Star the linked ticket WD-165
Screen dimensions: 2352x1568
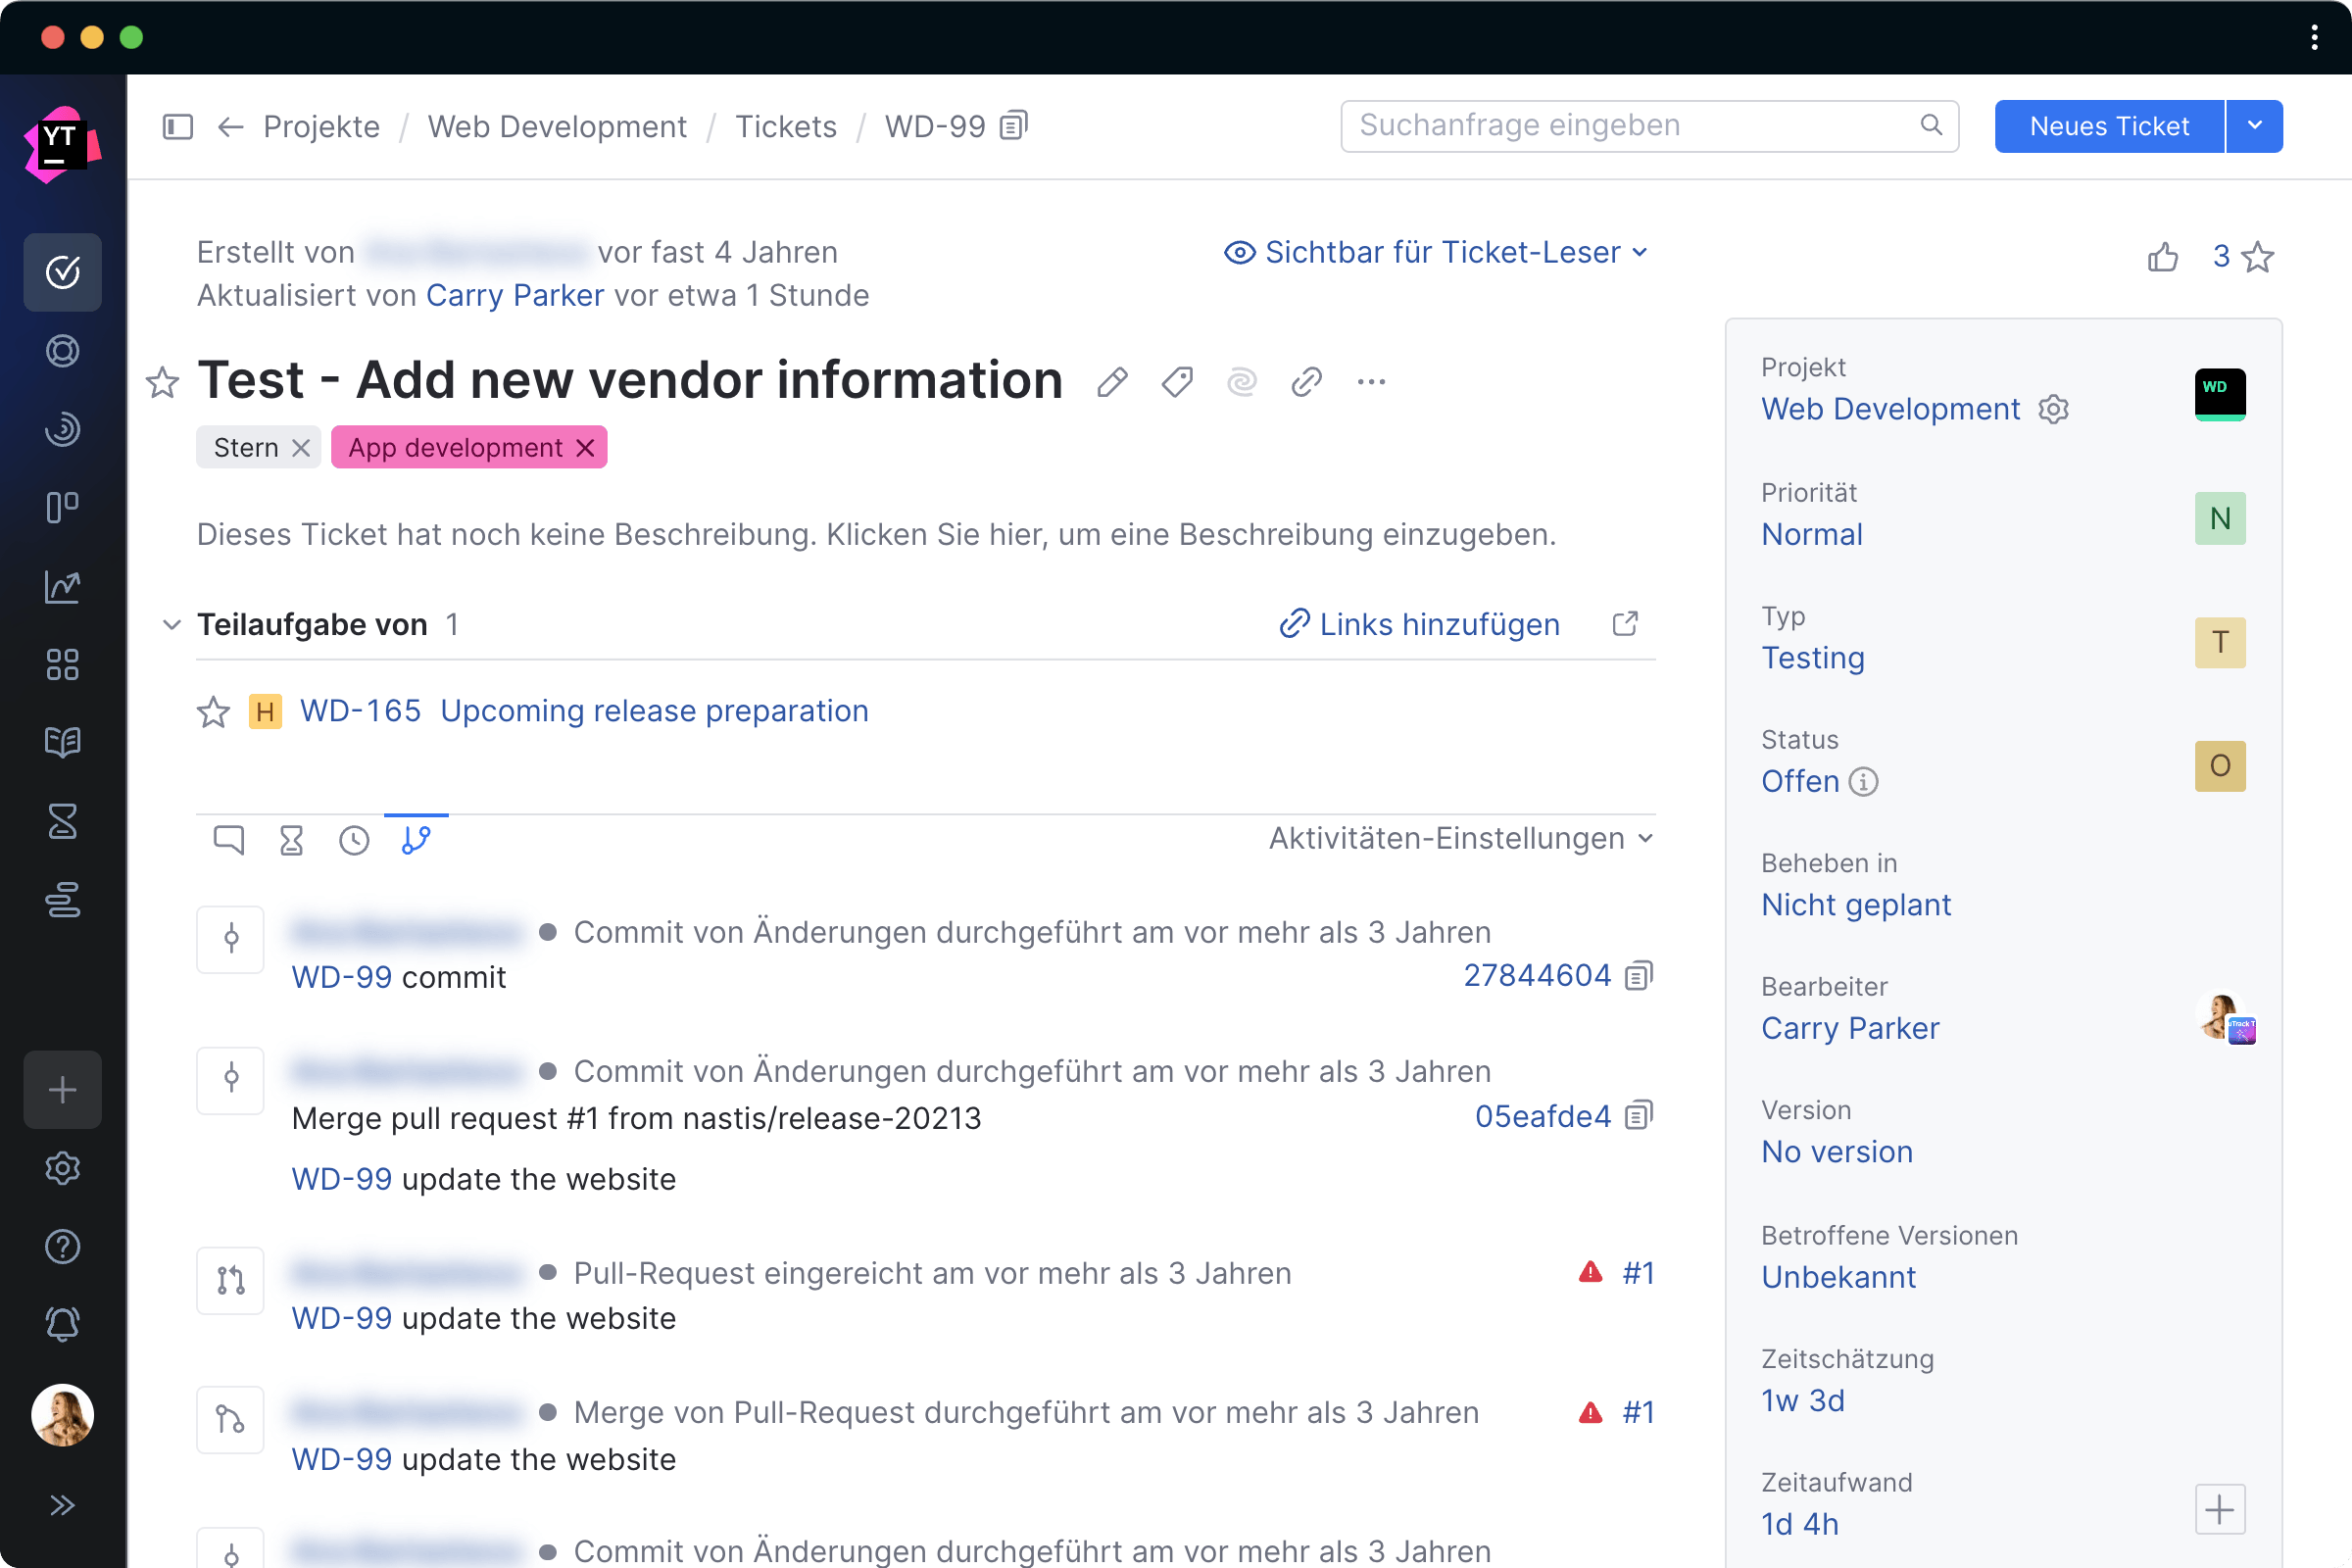pyautogui.click(x=213, y=712)
